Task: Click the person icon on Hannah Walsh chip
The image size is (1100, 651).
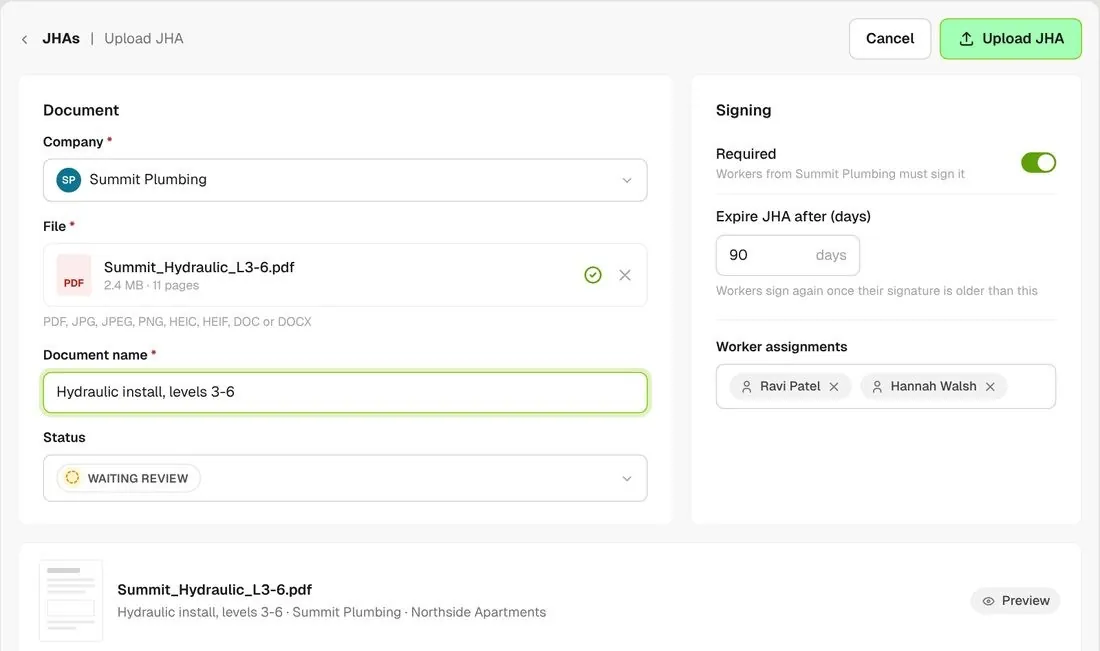Action: (877, 387)
